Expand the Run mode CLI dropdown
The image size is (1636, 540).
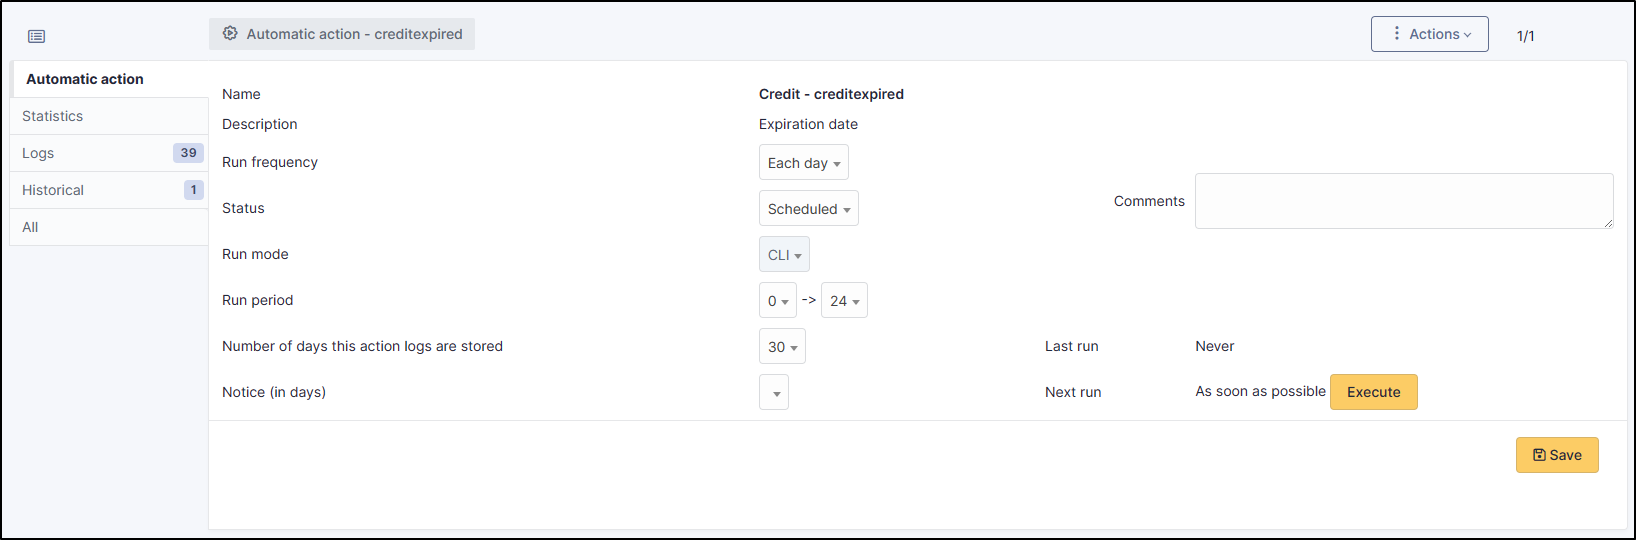(784, 255)
